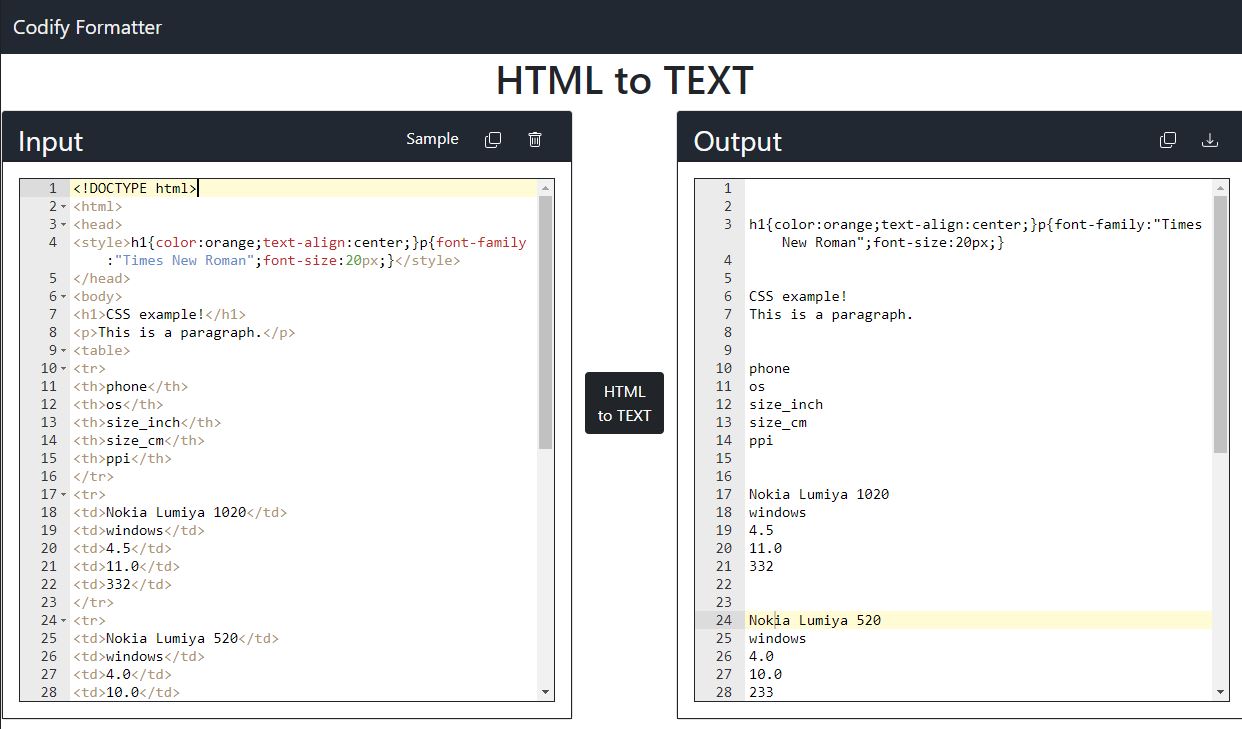The height and width of the screenshot is (729, 1242).
Task: Click the Output editor scroll-up arrow
Action: [x=1220, y=188]
